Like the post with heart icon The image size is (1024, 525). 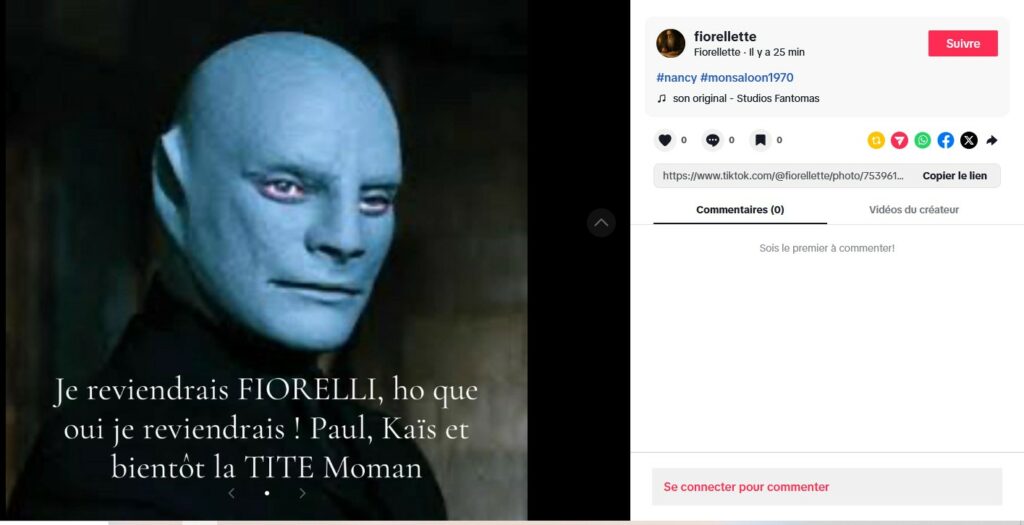(x=665, y=140)
